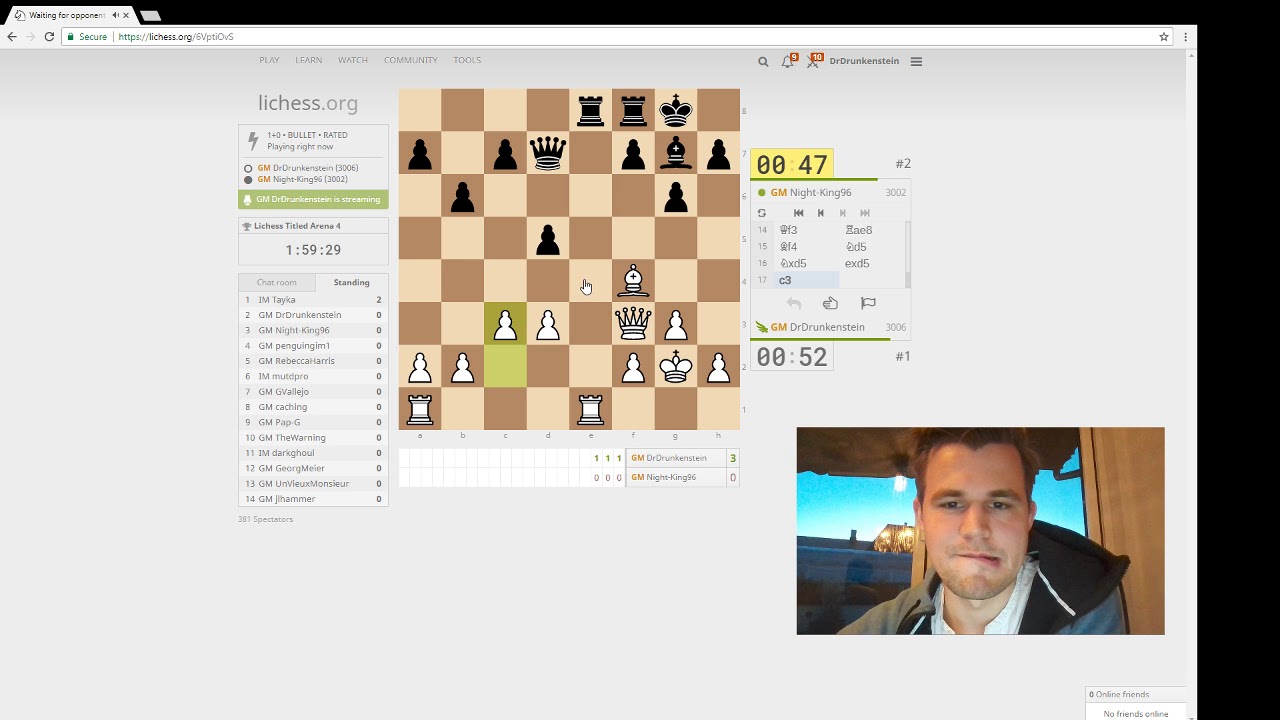Click the white pawn on c3
The width and height of the screenshot is (1280, 720).
(505, 324)
